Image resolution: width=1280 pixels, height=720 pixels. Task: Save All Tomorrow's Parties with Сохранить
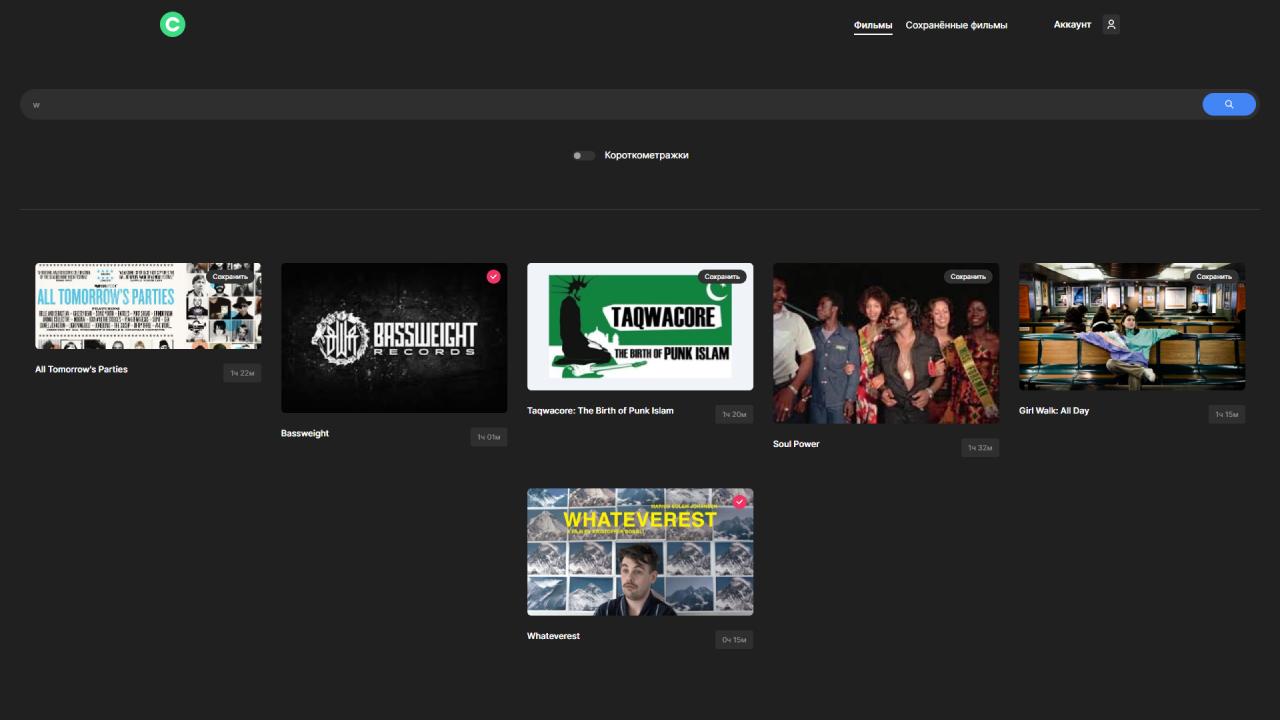click(x=230, y=276)
